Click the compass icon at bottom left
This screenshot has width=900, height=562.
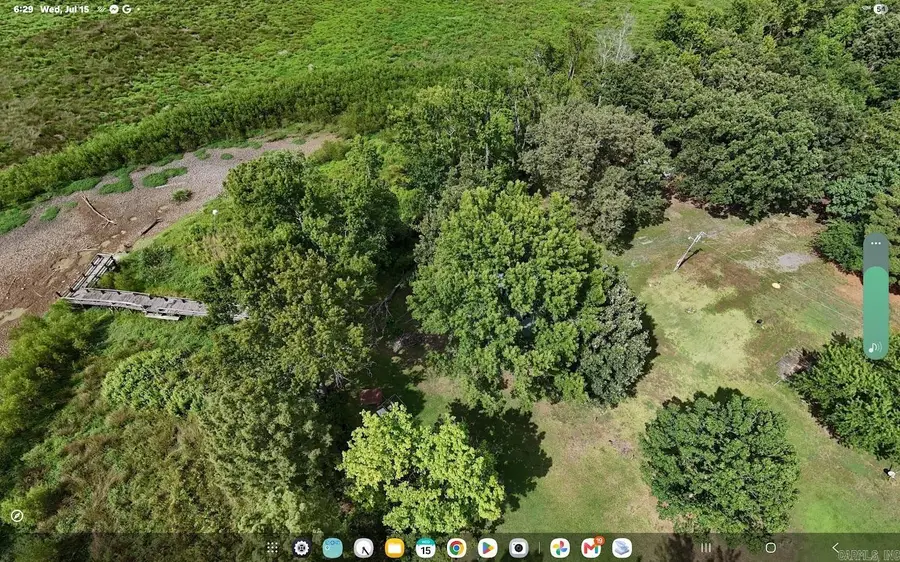pyautogui.click(x=17, y=516)
